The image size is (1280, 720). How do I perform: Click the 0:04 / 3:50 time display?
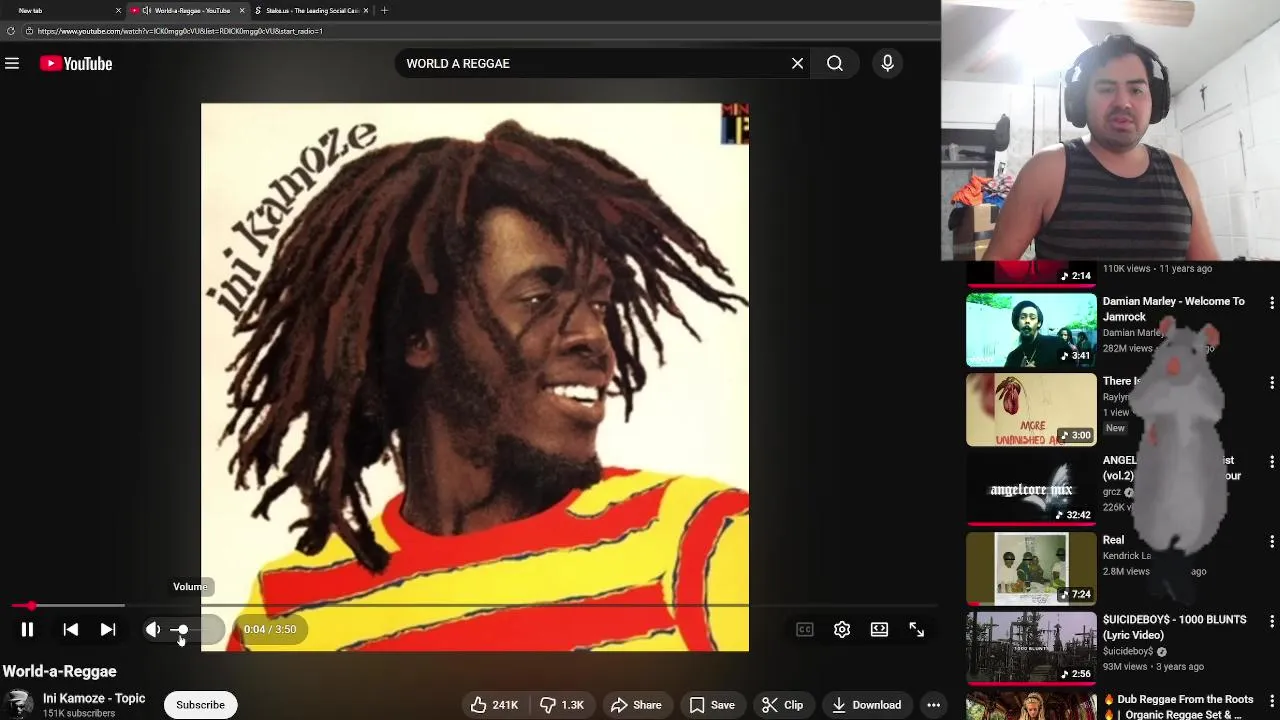(x=270, y=629)
